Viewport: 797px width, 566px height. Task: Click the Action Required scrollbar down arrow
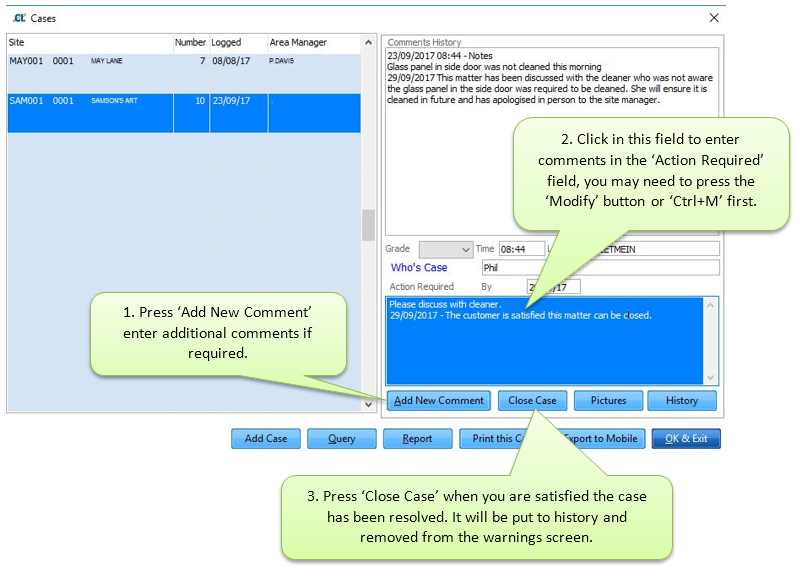click(x=711, y=378)
